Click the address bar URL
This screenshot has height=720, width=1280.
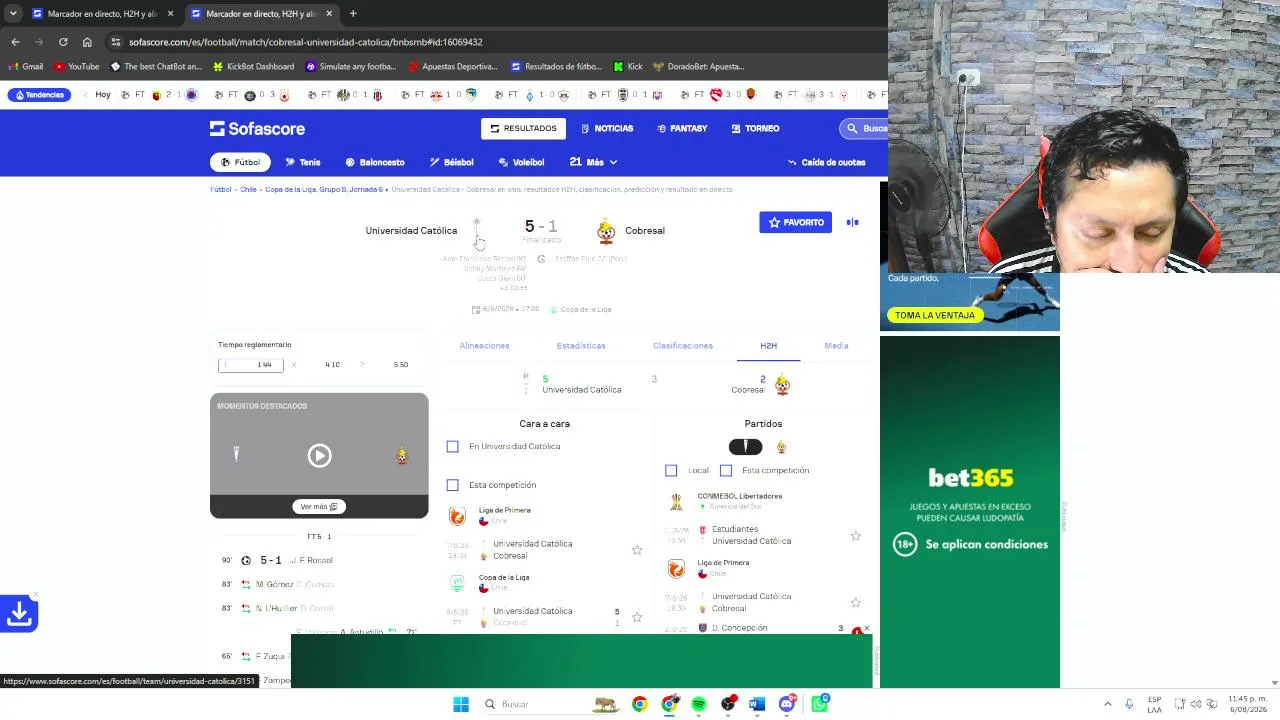[x=306, y=42]
